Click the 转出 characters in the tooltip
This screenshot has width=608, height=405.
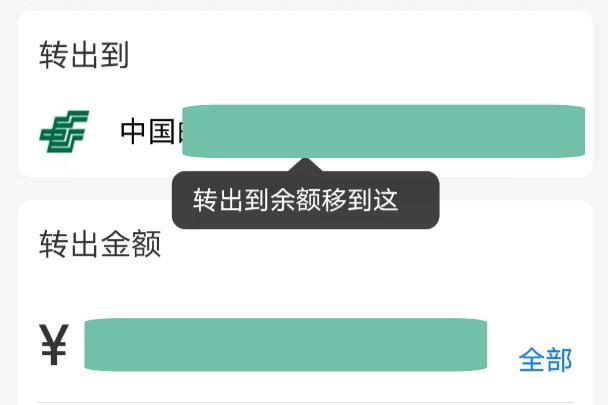click(x=219, y=200)
